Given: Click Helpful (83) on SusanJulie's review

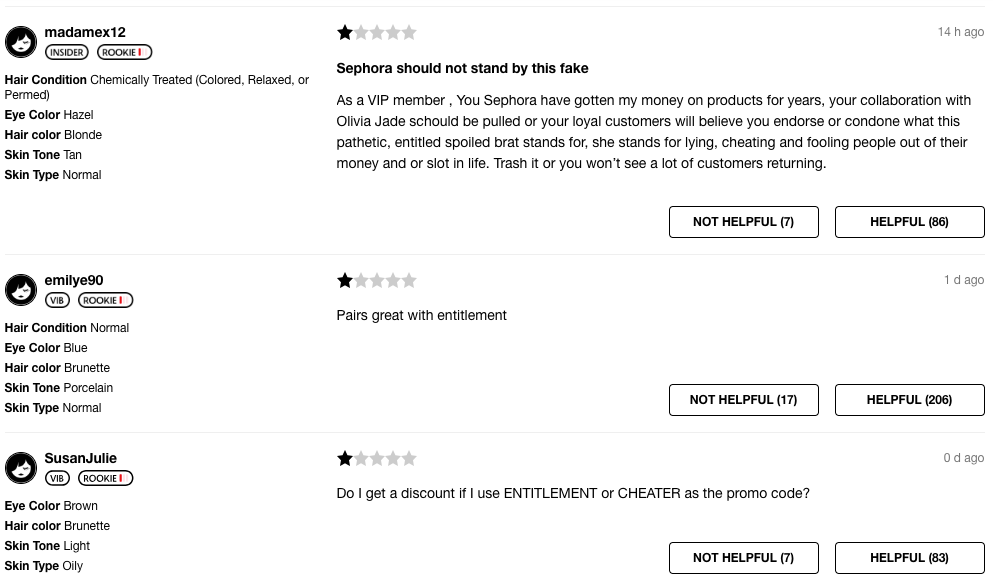Looking at the screenshot, I should click(909, 557).
